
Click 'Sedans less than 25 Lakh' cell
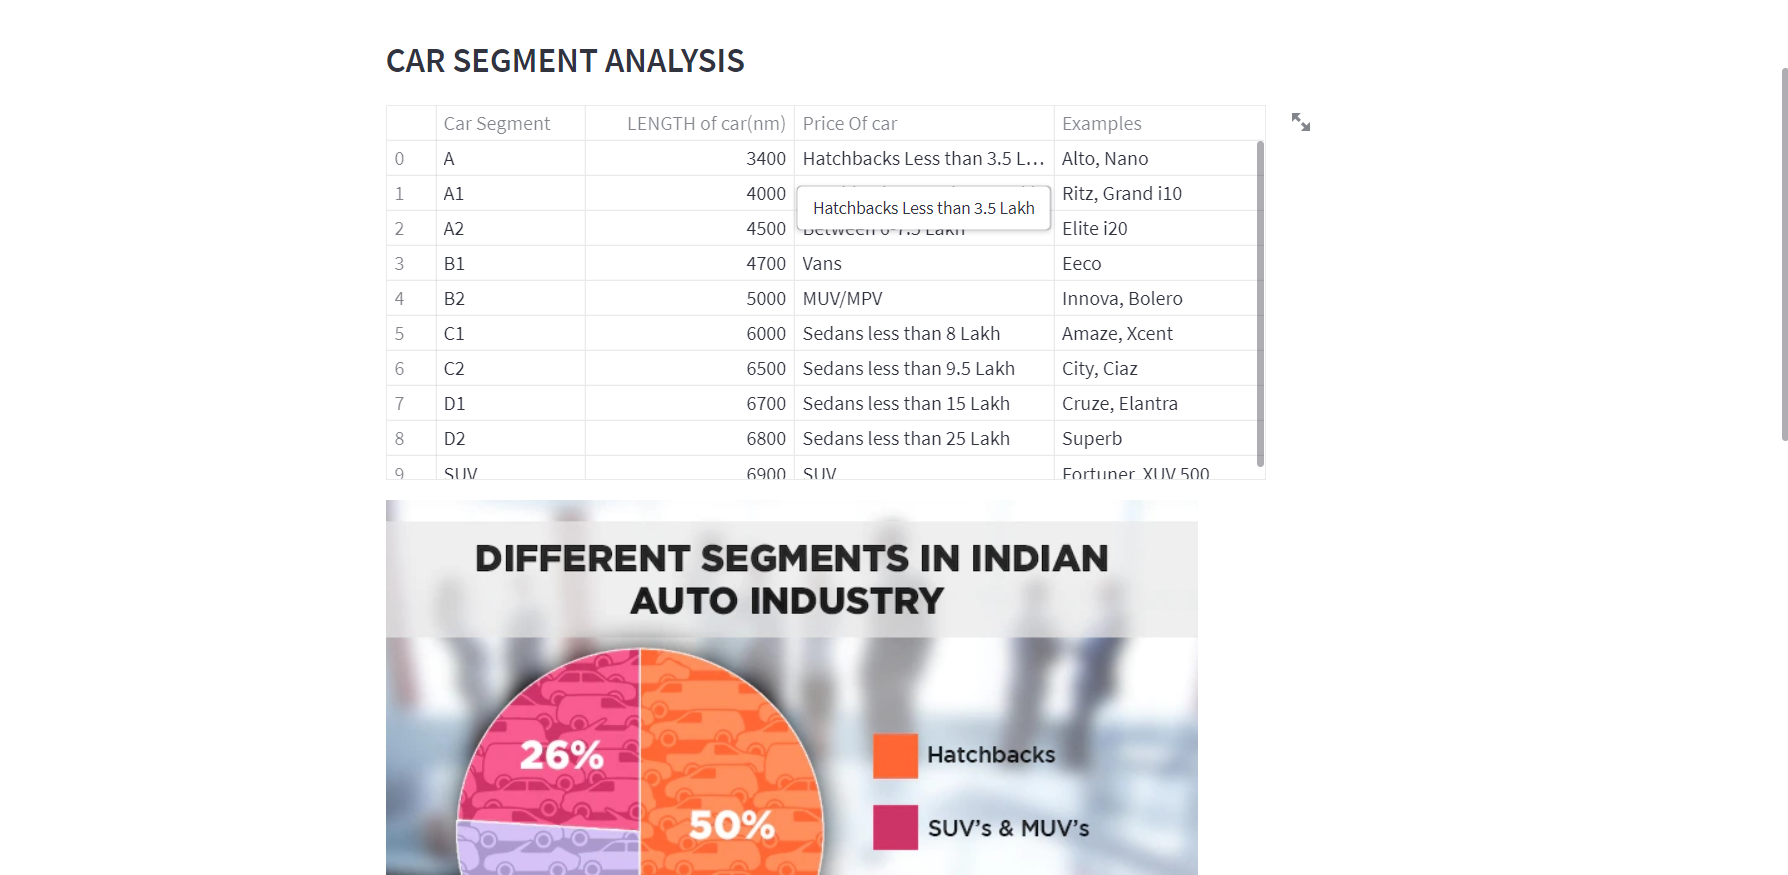[924, 438]
